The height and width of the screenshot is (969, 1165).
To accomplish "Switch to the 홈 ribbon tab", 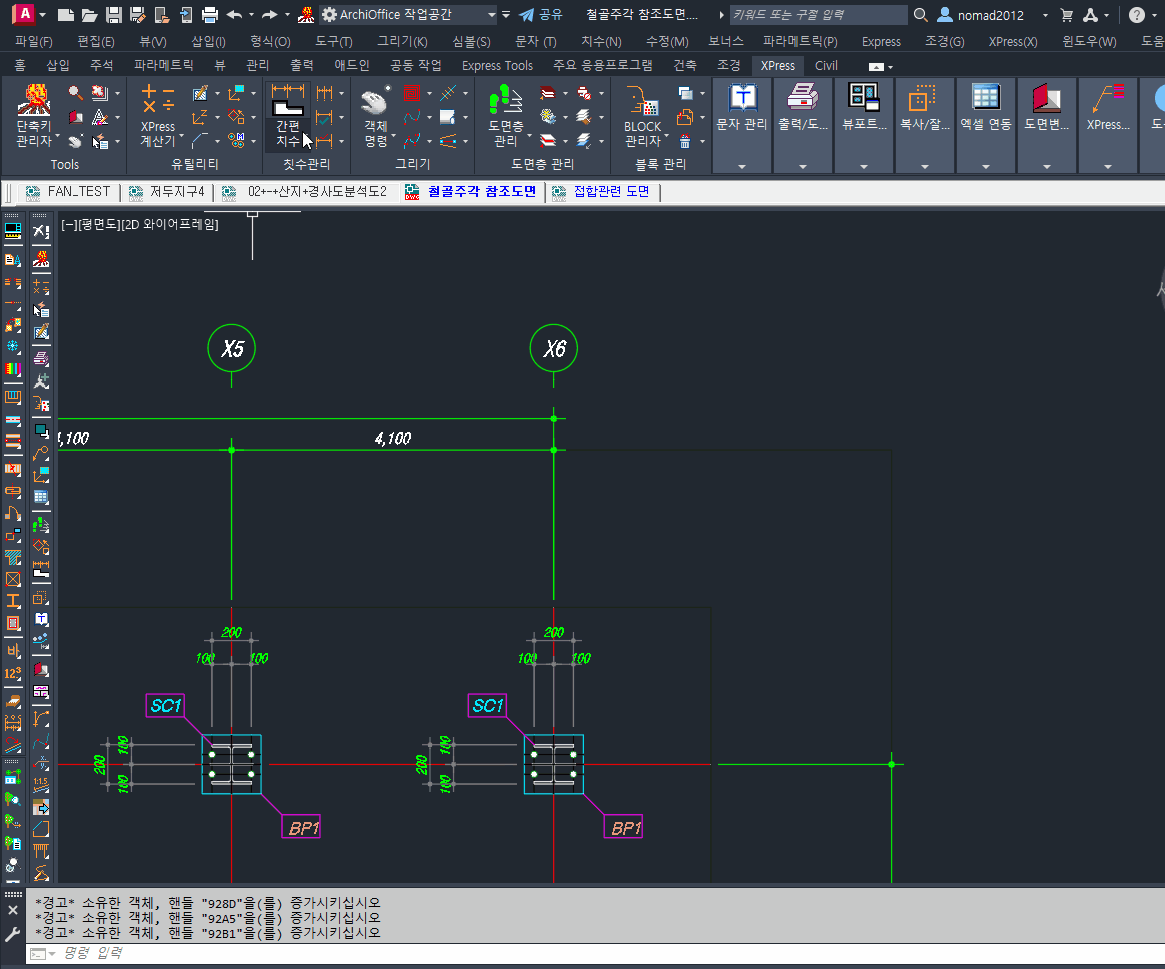I will [20, 65].
